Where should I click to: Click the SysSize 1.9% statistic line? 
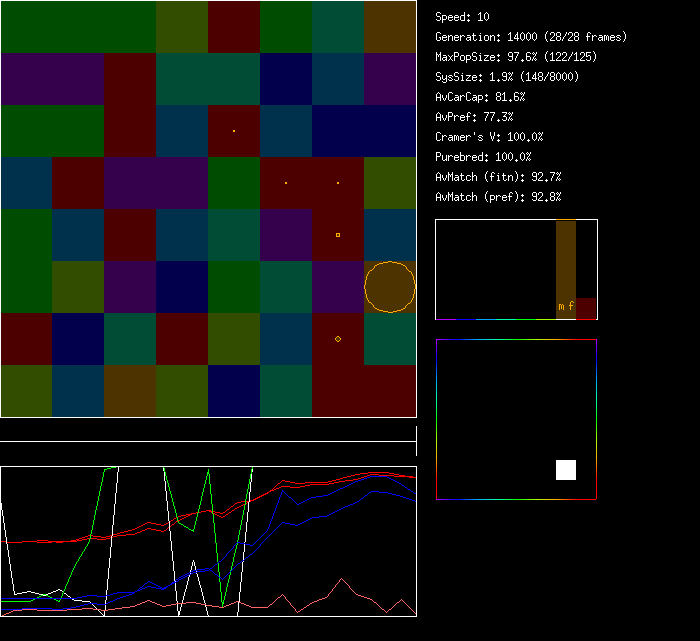(507, 77)
